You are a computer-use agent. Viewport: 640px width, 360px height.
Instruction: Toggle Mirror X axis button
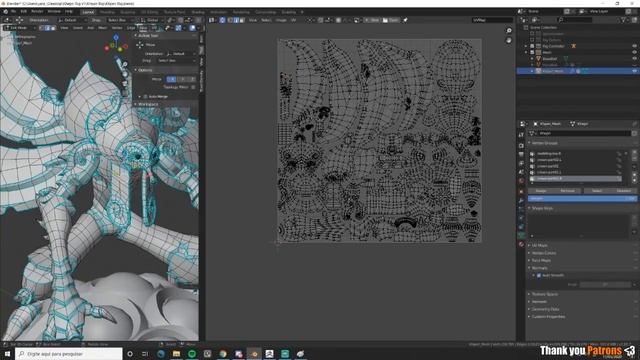[x=172, y=79]
